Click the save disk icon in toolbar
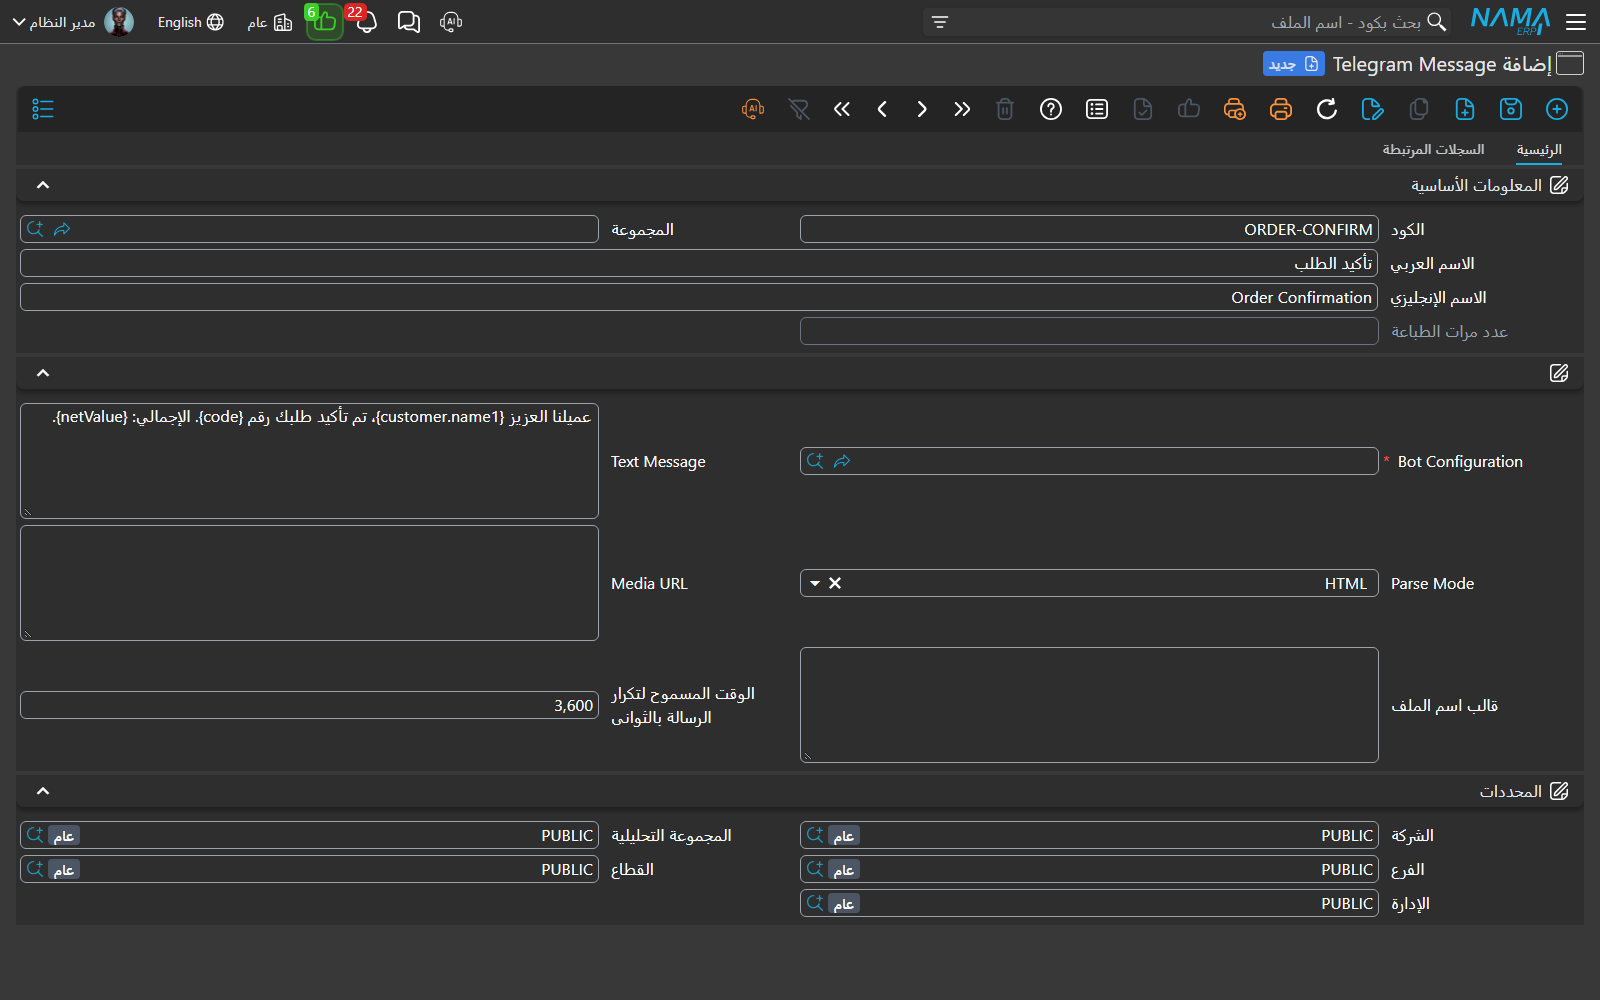This screenshot has width=1600, height=1000. pos(1511,109)
